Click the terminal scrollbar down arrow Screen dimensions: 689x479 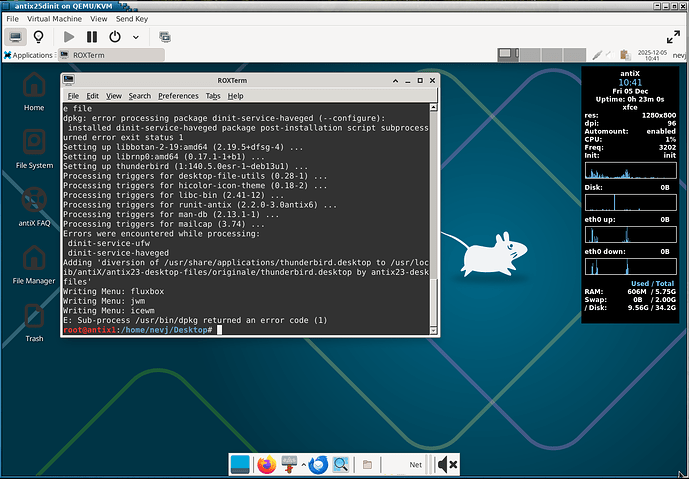coord(433,331)
